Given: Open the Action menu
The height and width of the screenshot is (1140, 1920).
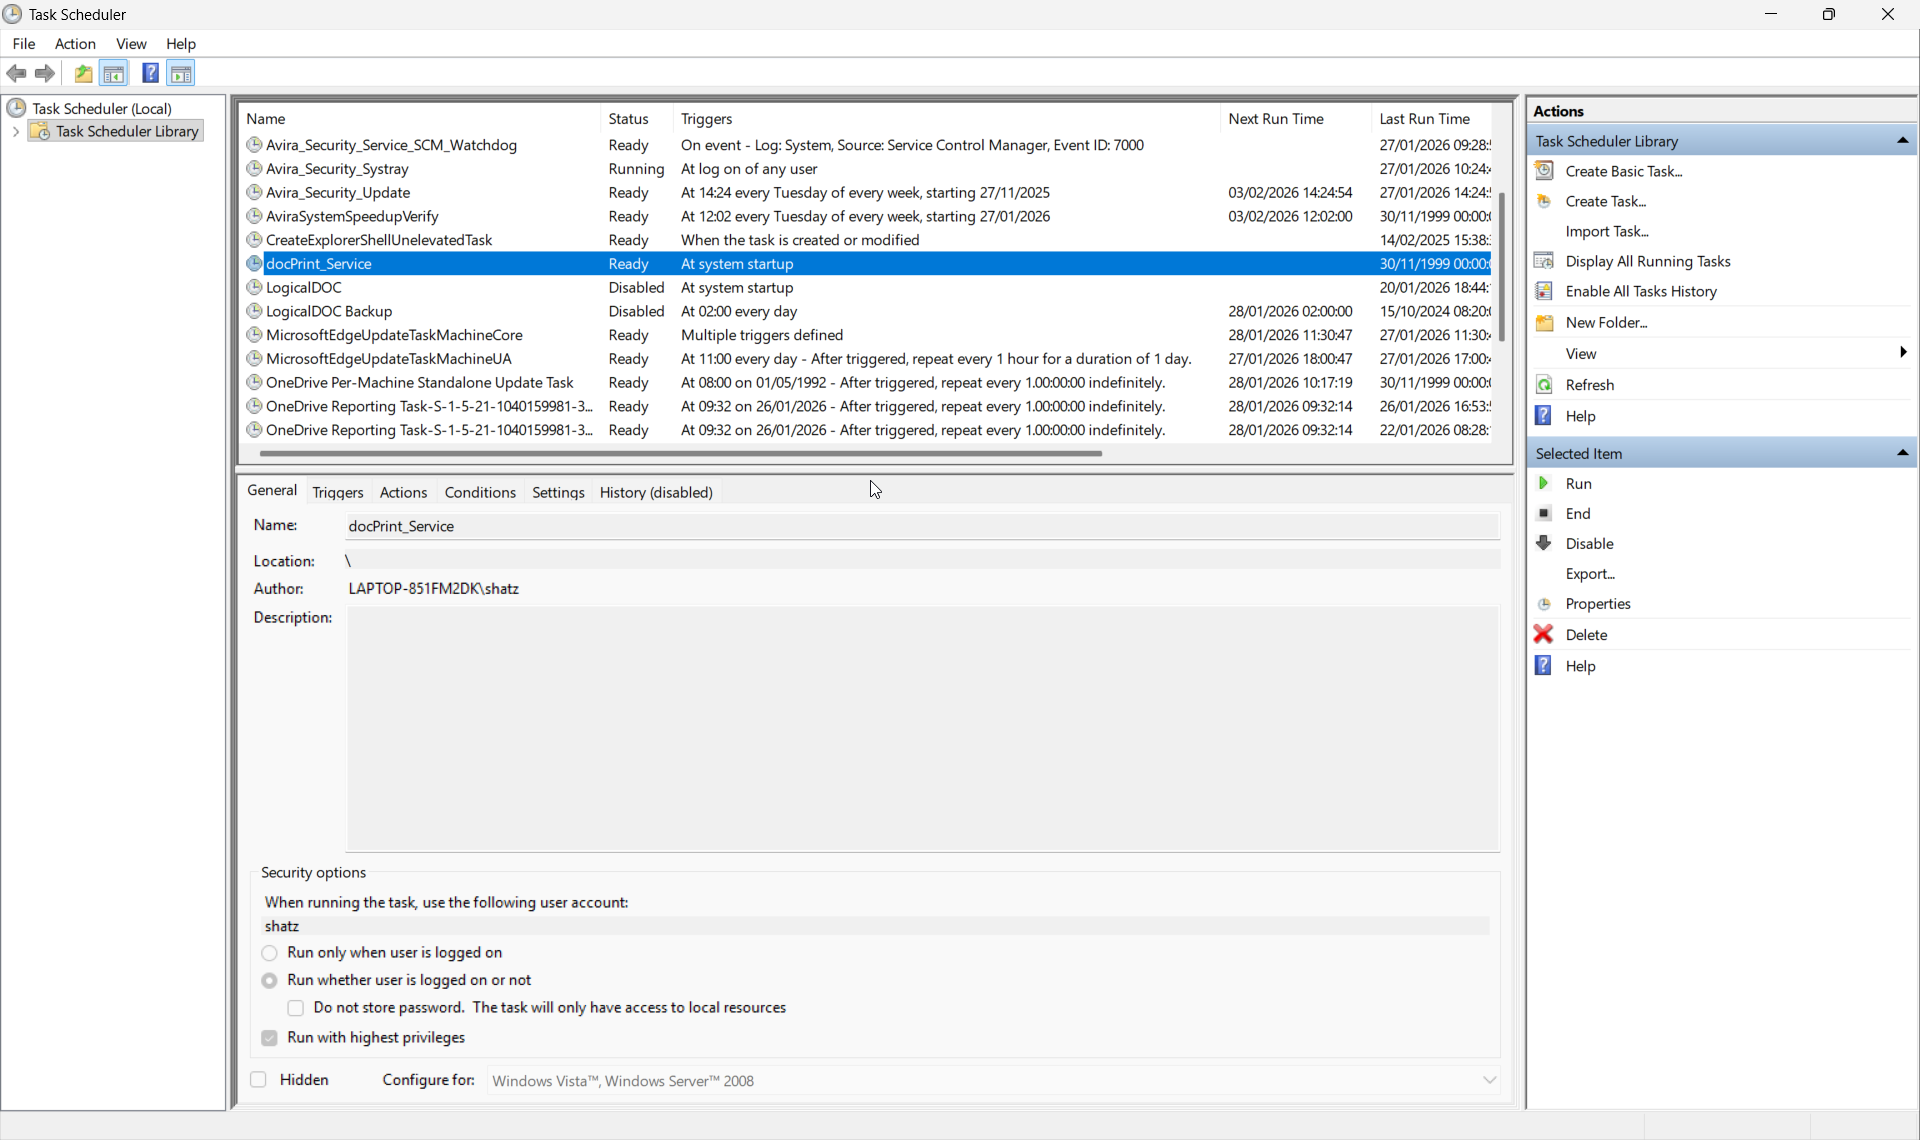Looking at the screenshot, I should click(75, 44).
